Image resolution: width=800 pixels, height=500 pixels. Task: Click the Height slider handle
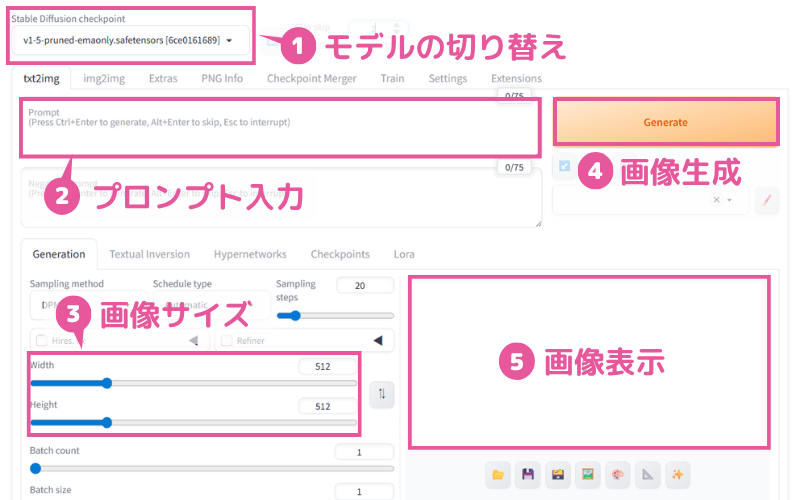[x=107, y=422]
